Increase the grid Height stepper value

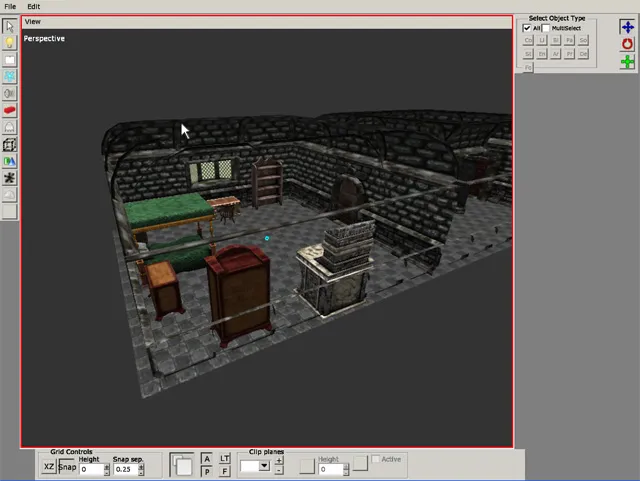(106, 465)
